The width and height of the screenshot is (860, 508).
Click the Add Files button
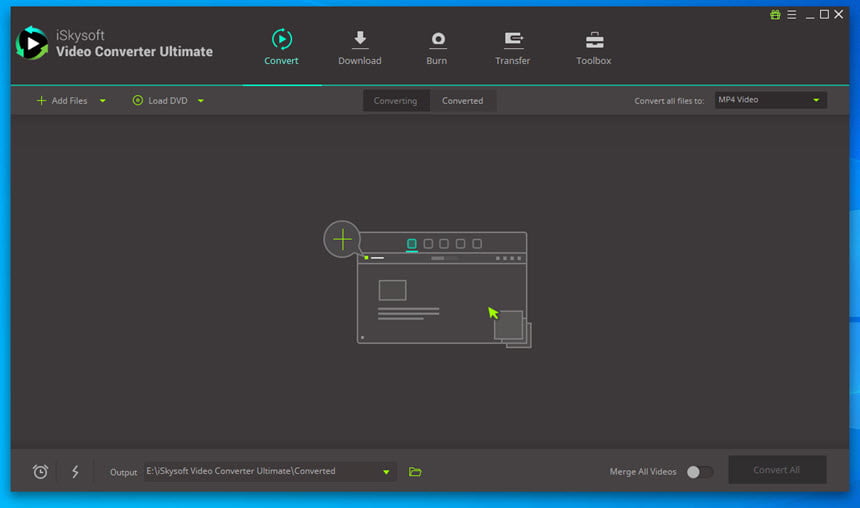(62, 100)
